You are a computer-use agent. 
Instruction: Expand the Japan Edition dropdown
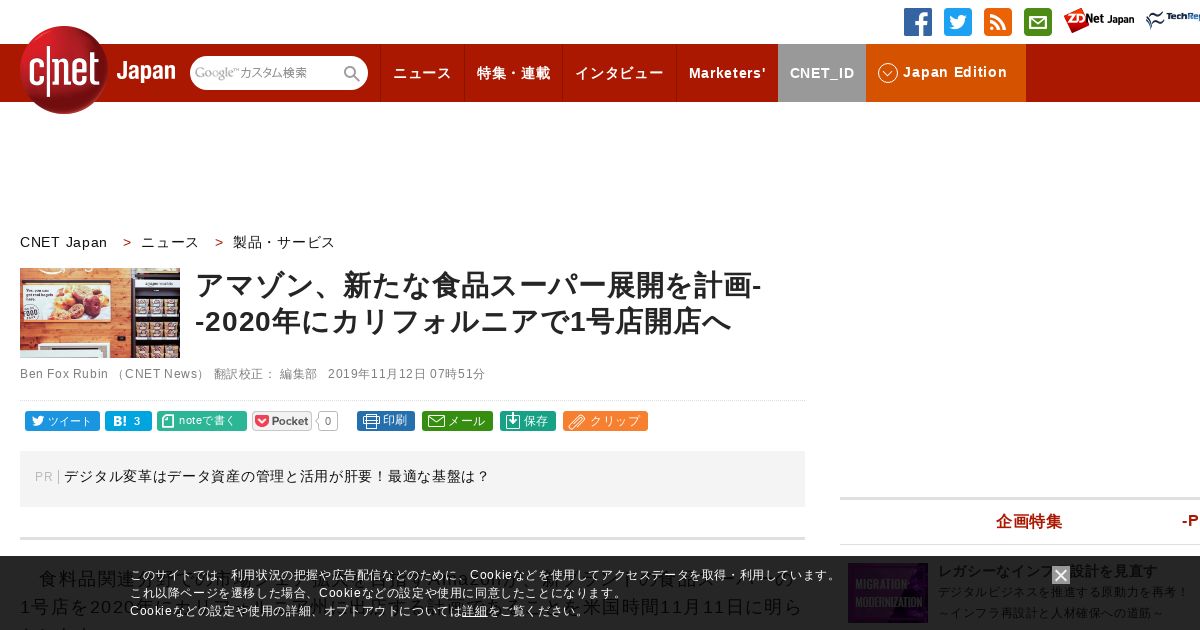(x=946, y=73)
